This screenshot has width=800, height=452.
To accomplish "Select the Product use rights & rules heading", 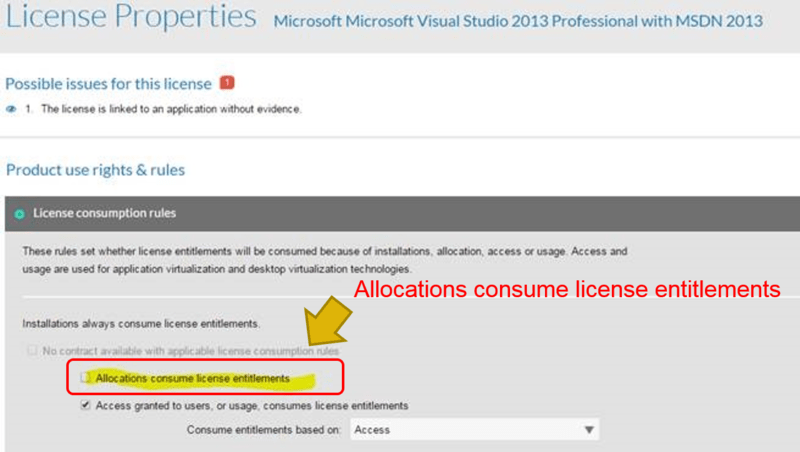I will tap(95, 170).
